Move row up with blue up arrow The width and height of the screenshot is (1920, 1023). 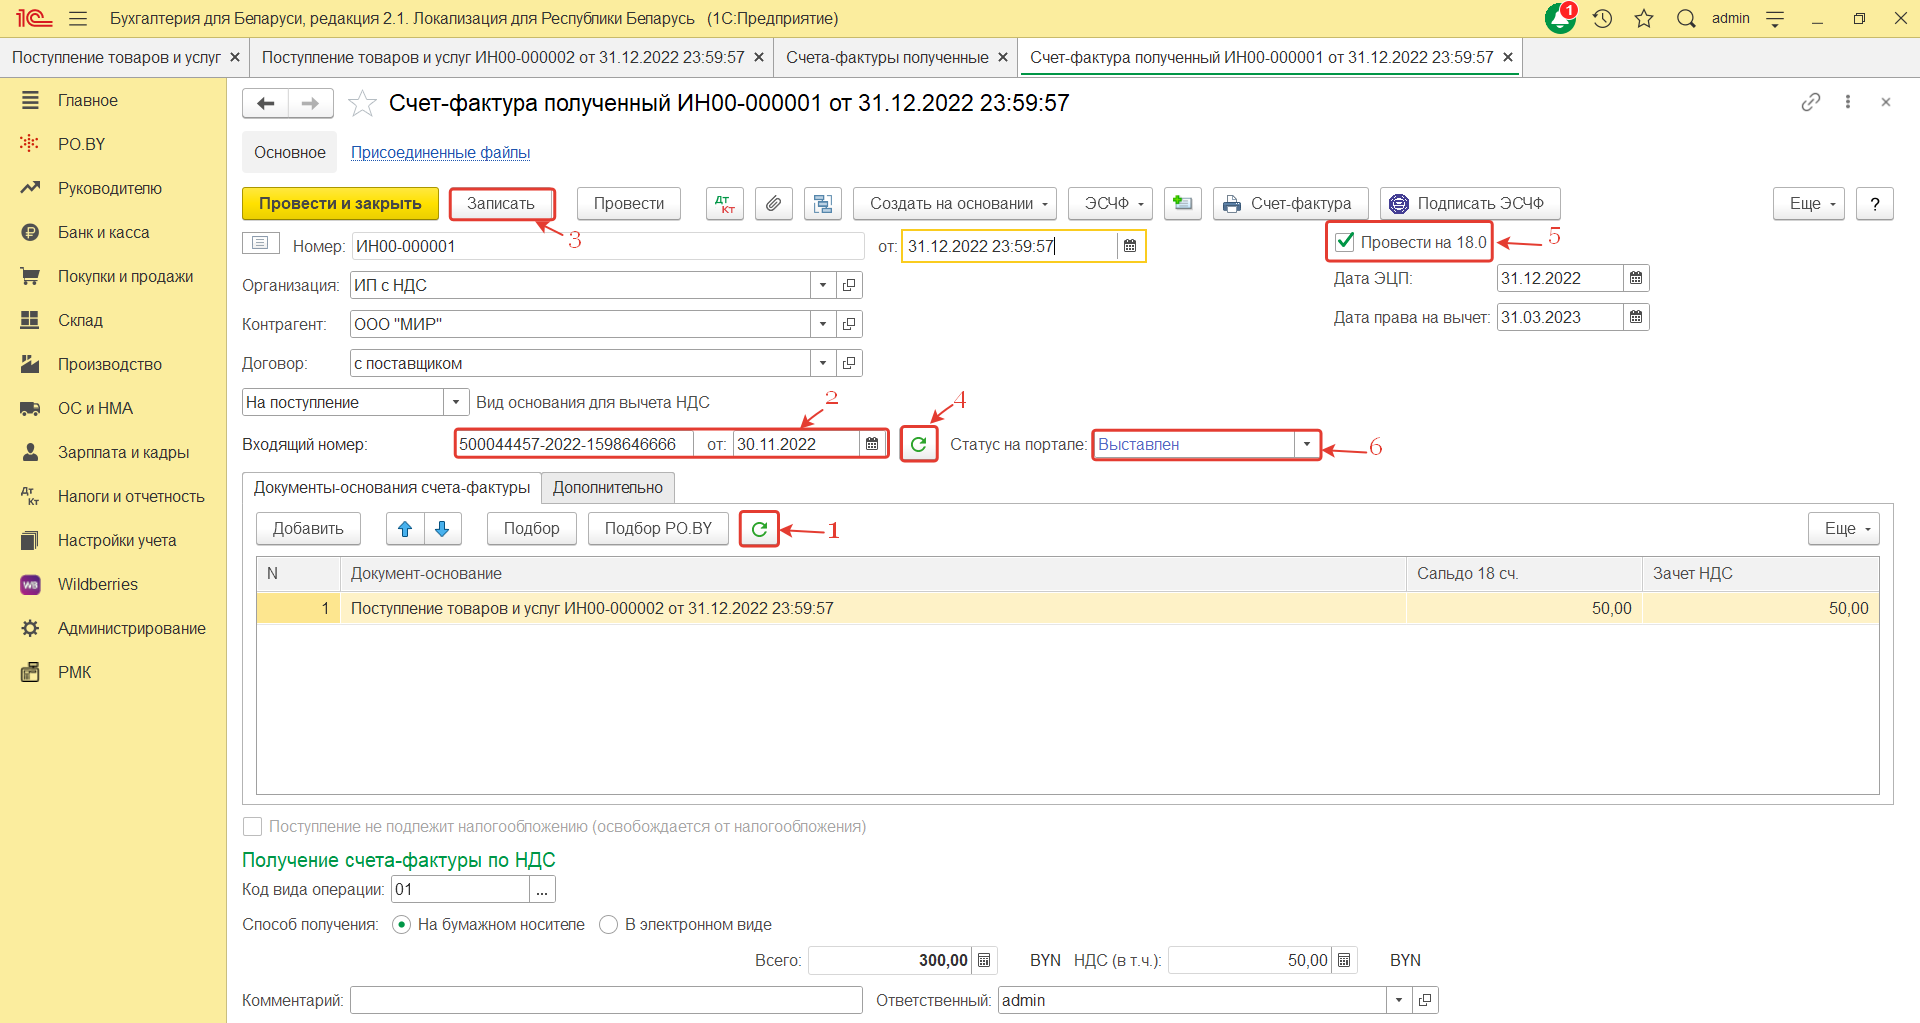405,529
